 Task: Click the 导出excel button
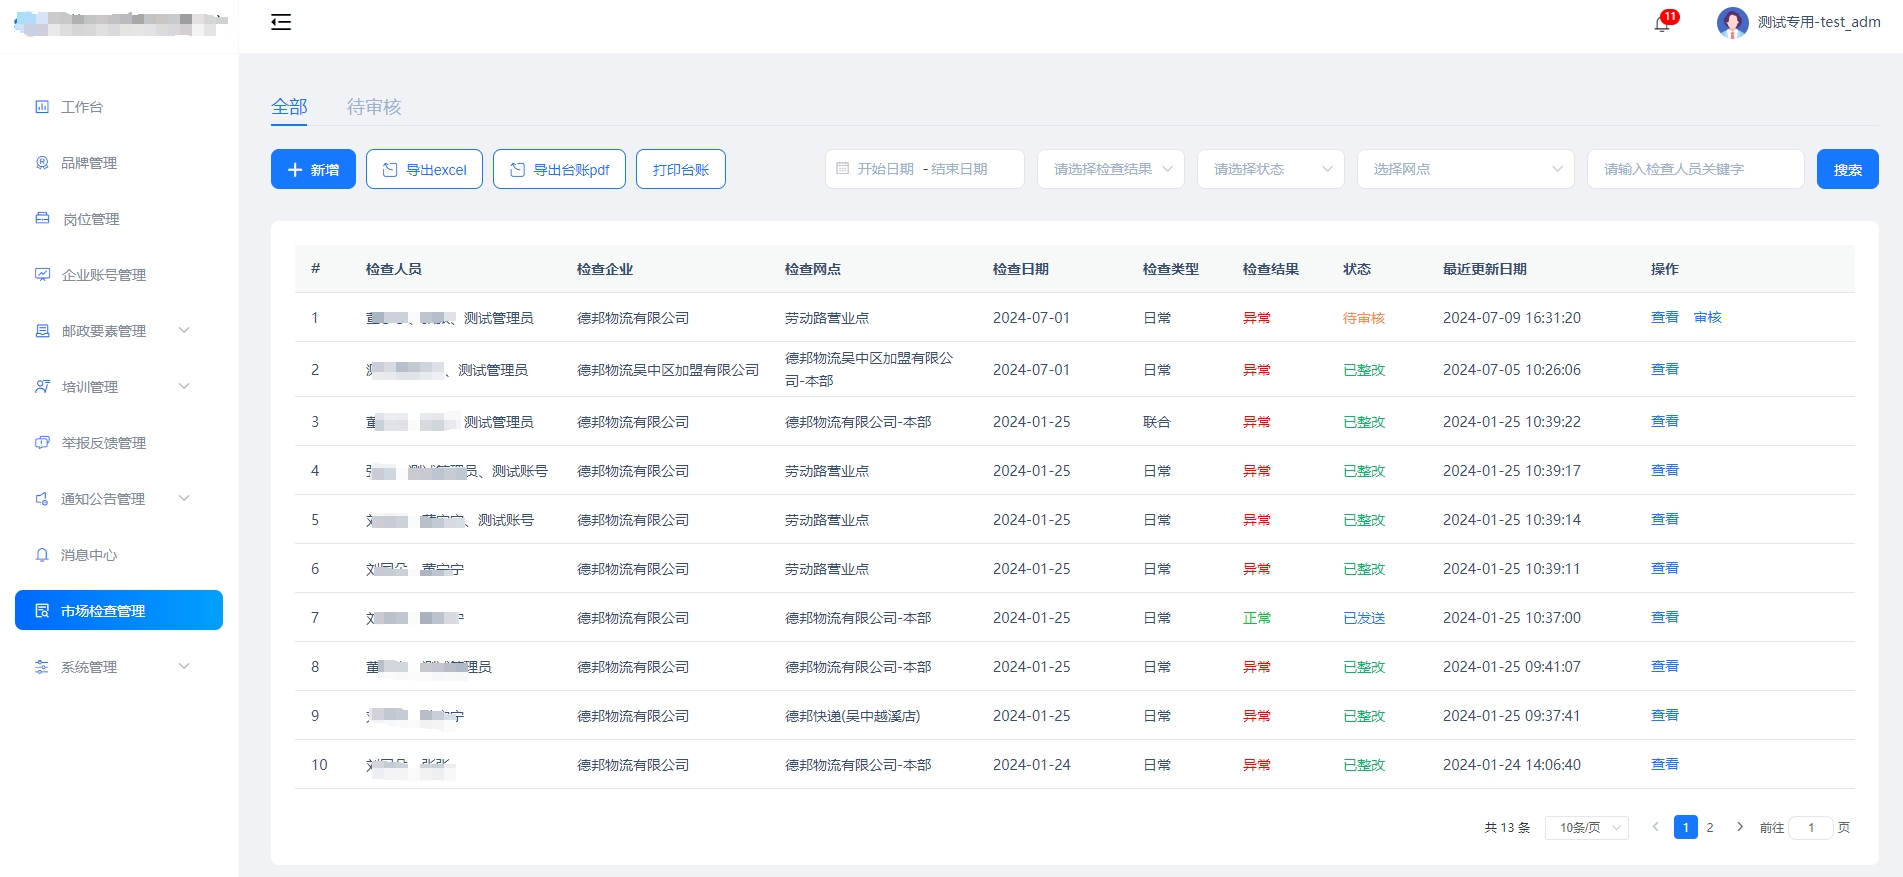(x=425, y=169)
